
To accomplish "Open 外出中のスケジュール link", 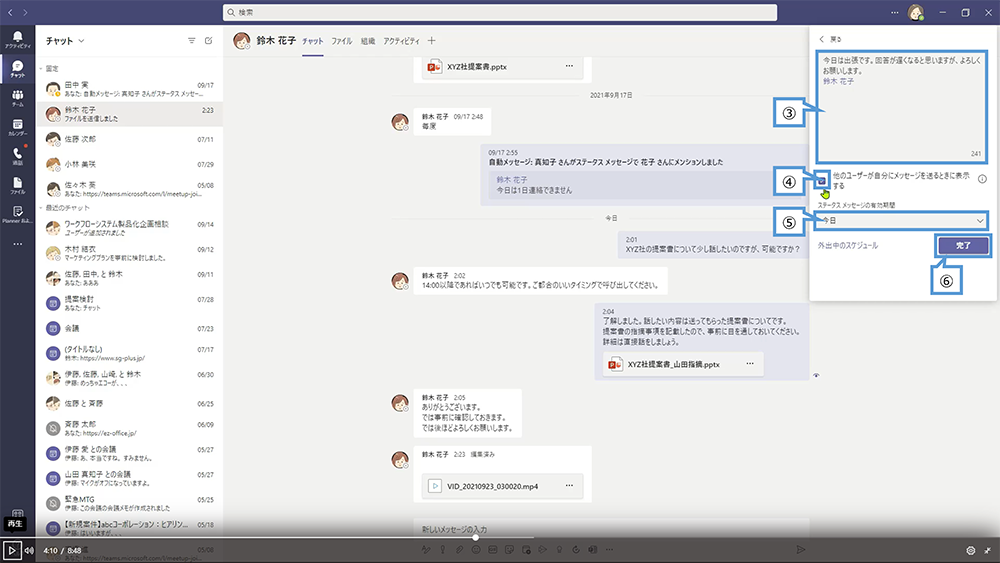I will coord(848,245).
